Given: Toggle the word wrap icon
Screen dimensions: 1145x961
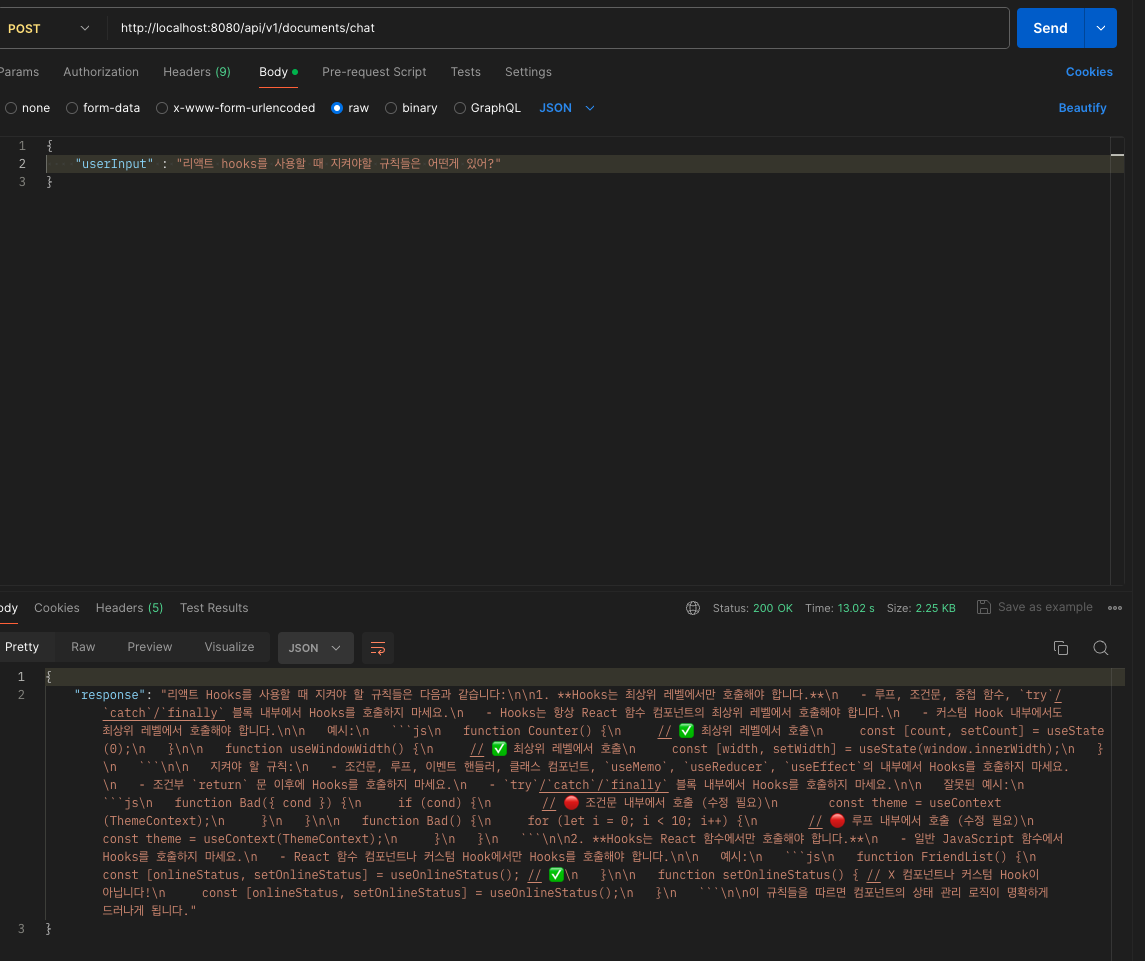Looking at the screenshot, I should click(378, 648).
